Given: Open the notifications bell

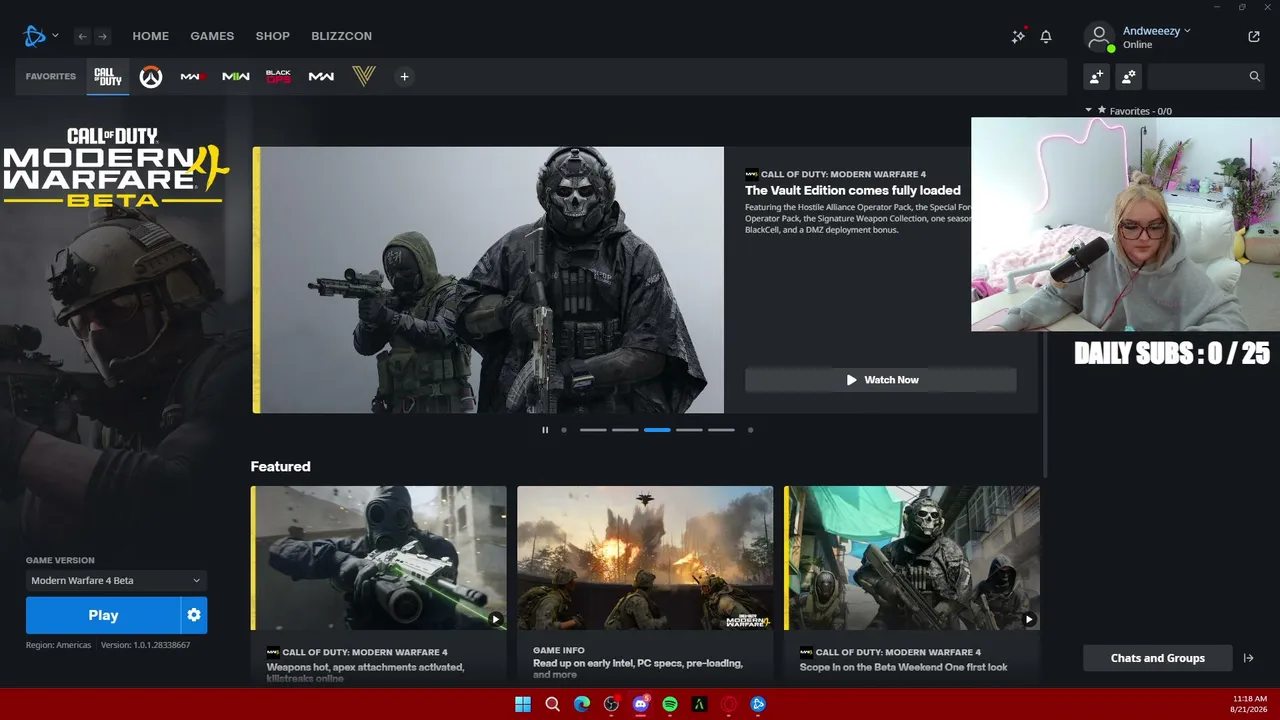Looking at the screenshot, I should pyautogui.click(x=1046, y=36).
